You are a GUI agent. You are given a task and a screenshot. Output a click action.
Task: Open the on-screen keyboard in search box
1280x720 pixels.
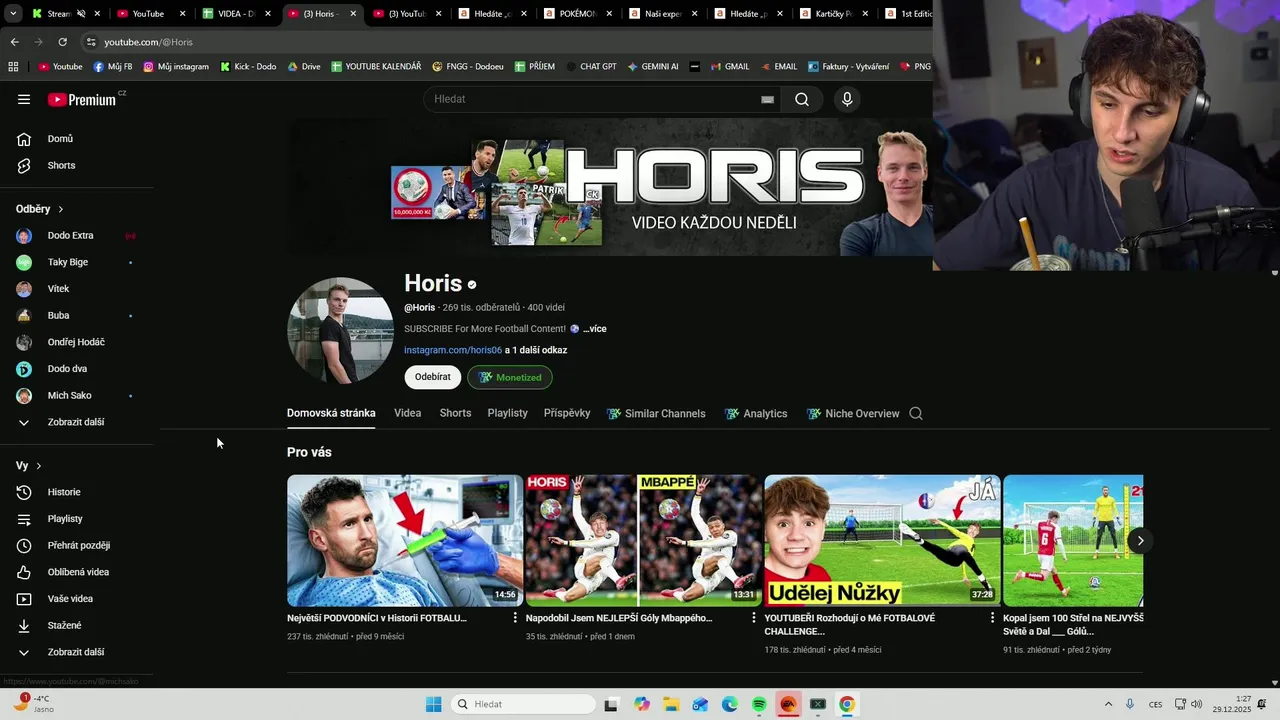point(767,99)
